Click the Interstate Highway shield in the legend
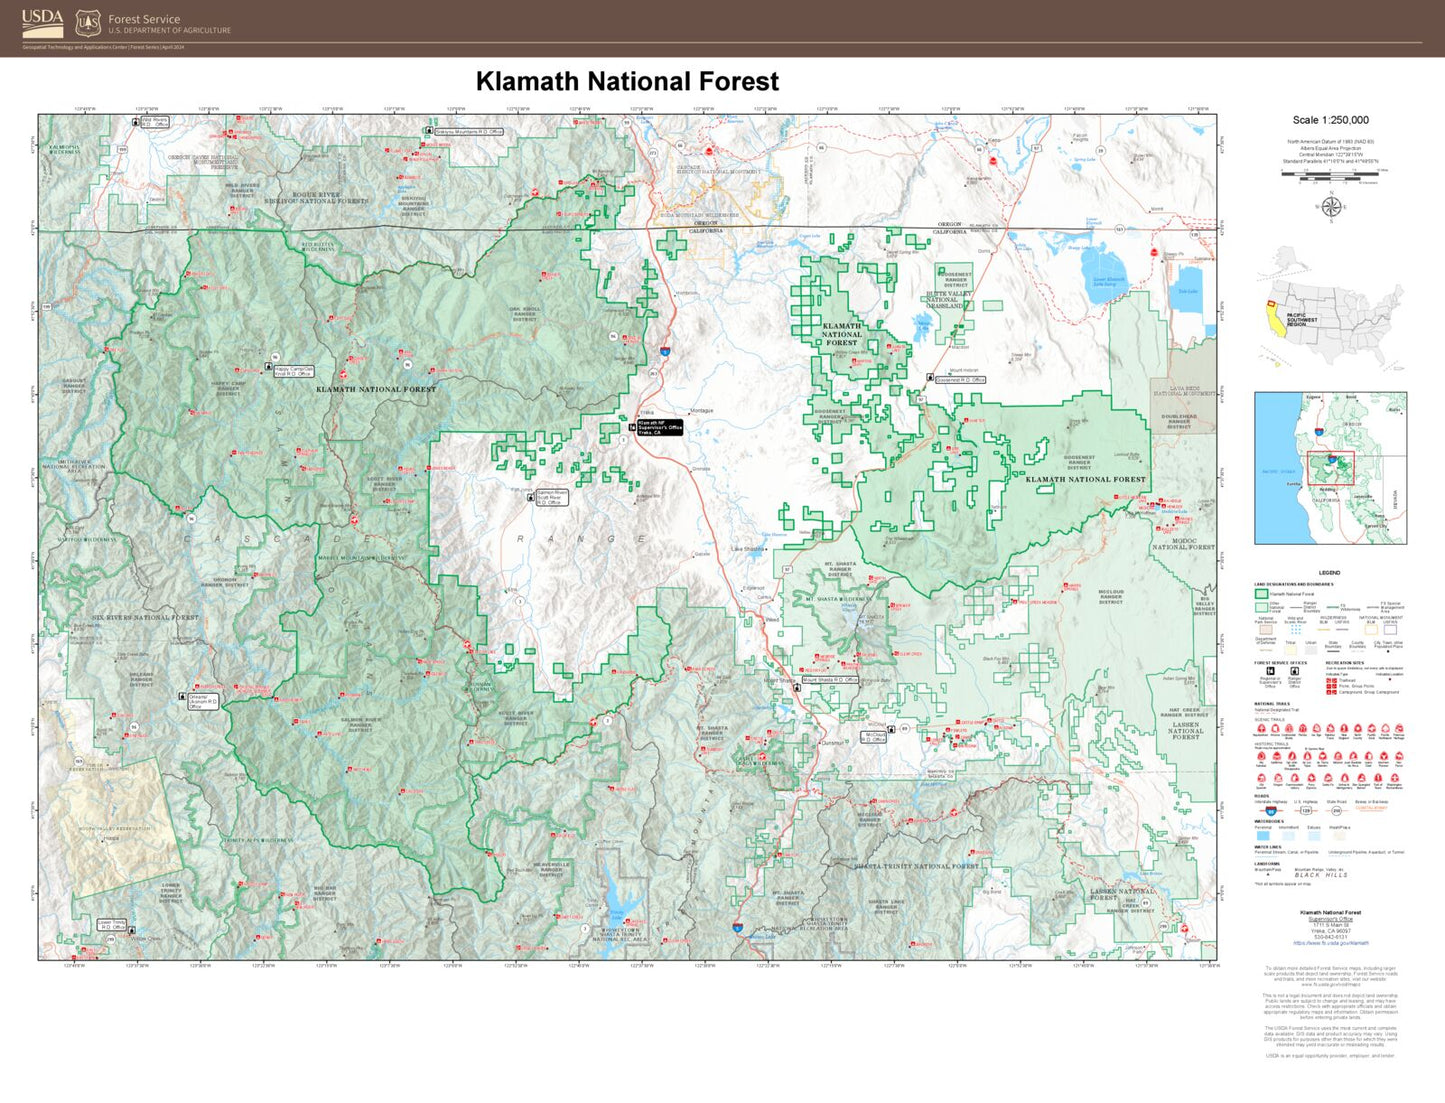 click(1271, 810)
